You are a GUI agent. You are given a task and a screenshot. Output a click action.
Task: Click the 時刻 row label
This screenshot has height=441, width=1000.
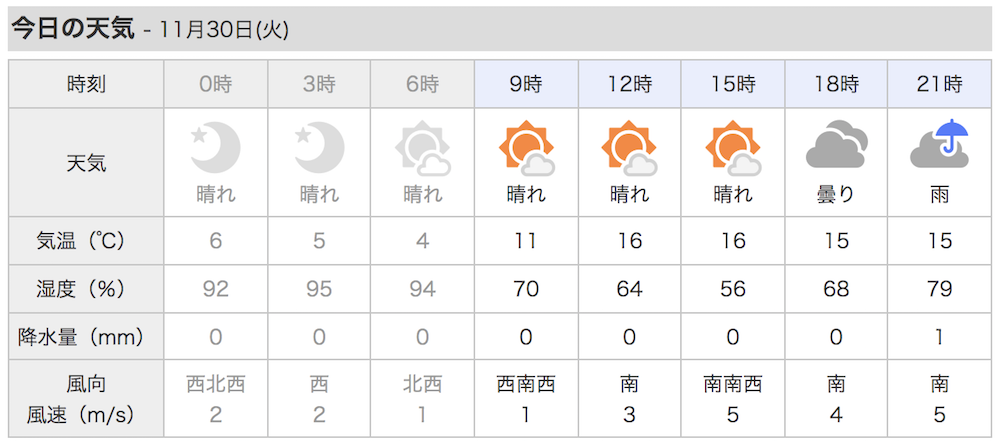point(86,84)
